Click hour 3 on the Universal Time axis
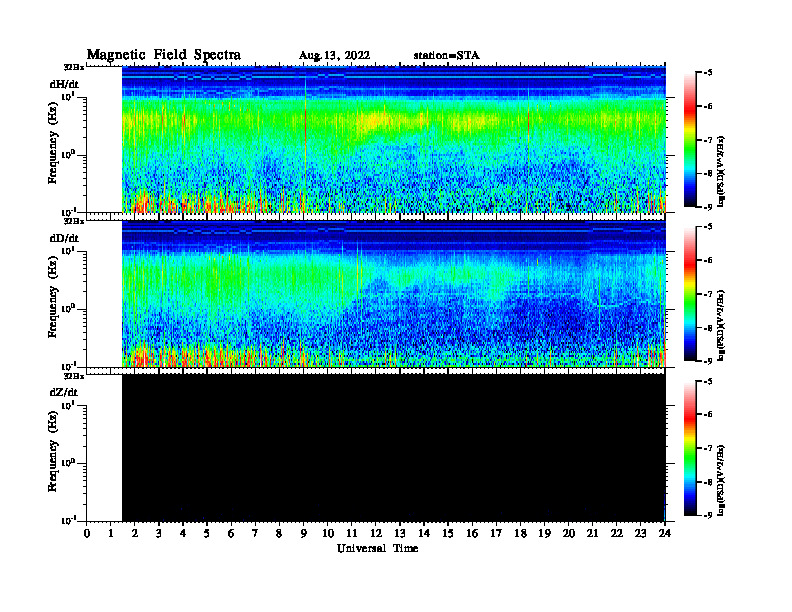Image resolution: width=792 pixels, height=612 pixels. 159,533
